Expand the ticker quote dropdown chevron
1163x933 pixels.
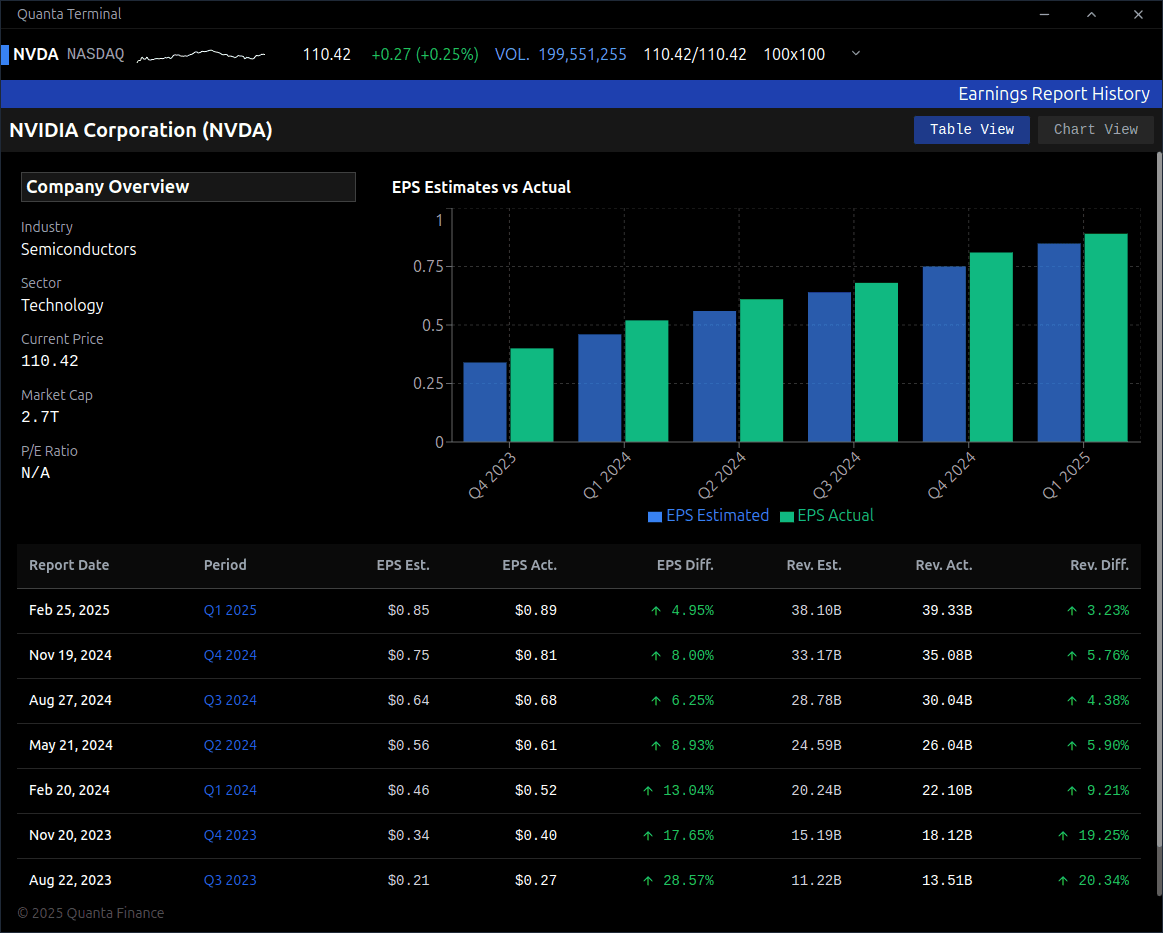tap(856, 53)
